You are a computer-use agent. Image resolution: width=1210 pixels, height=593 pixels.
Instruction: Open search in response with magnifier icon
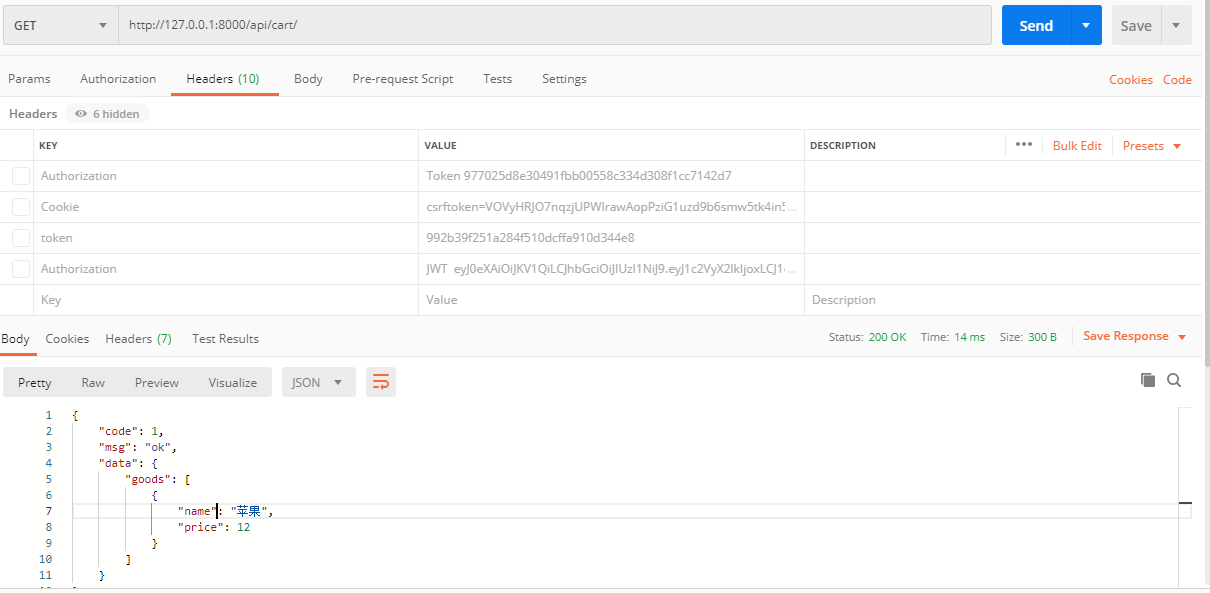(x=1174, y=380)
